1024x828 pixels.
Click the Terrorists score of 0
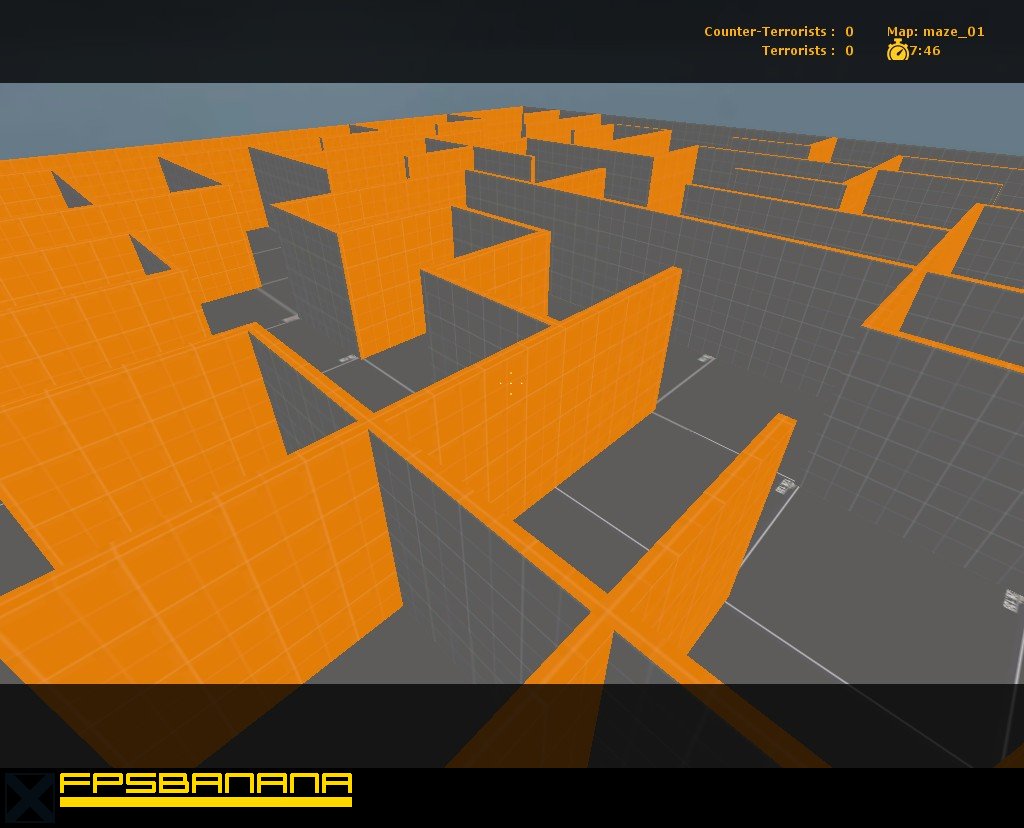848,51
